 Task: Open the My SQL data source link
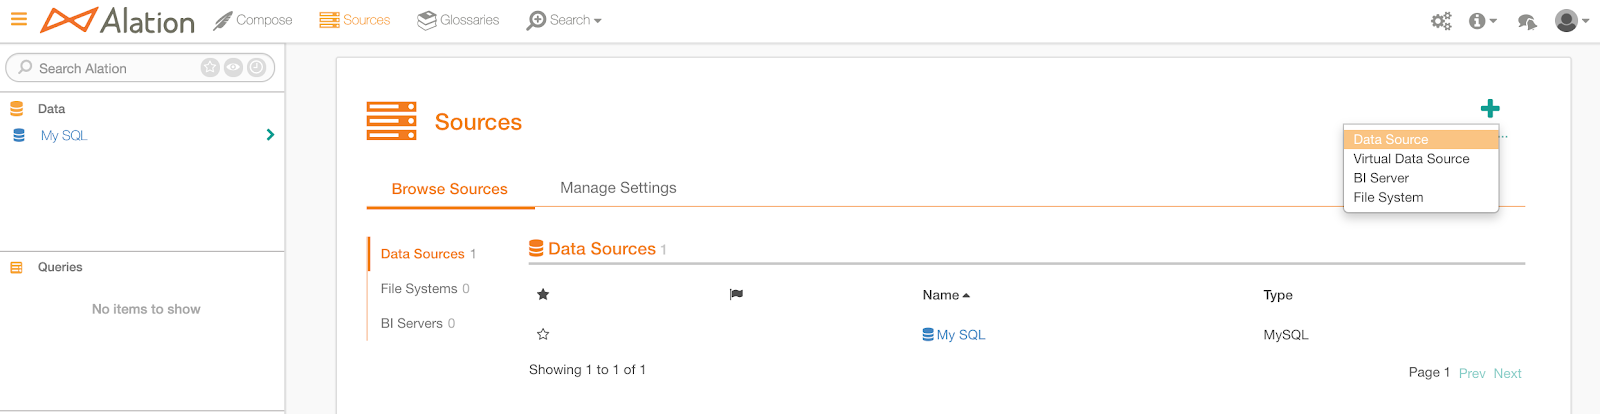click(954, 335)
